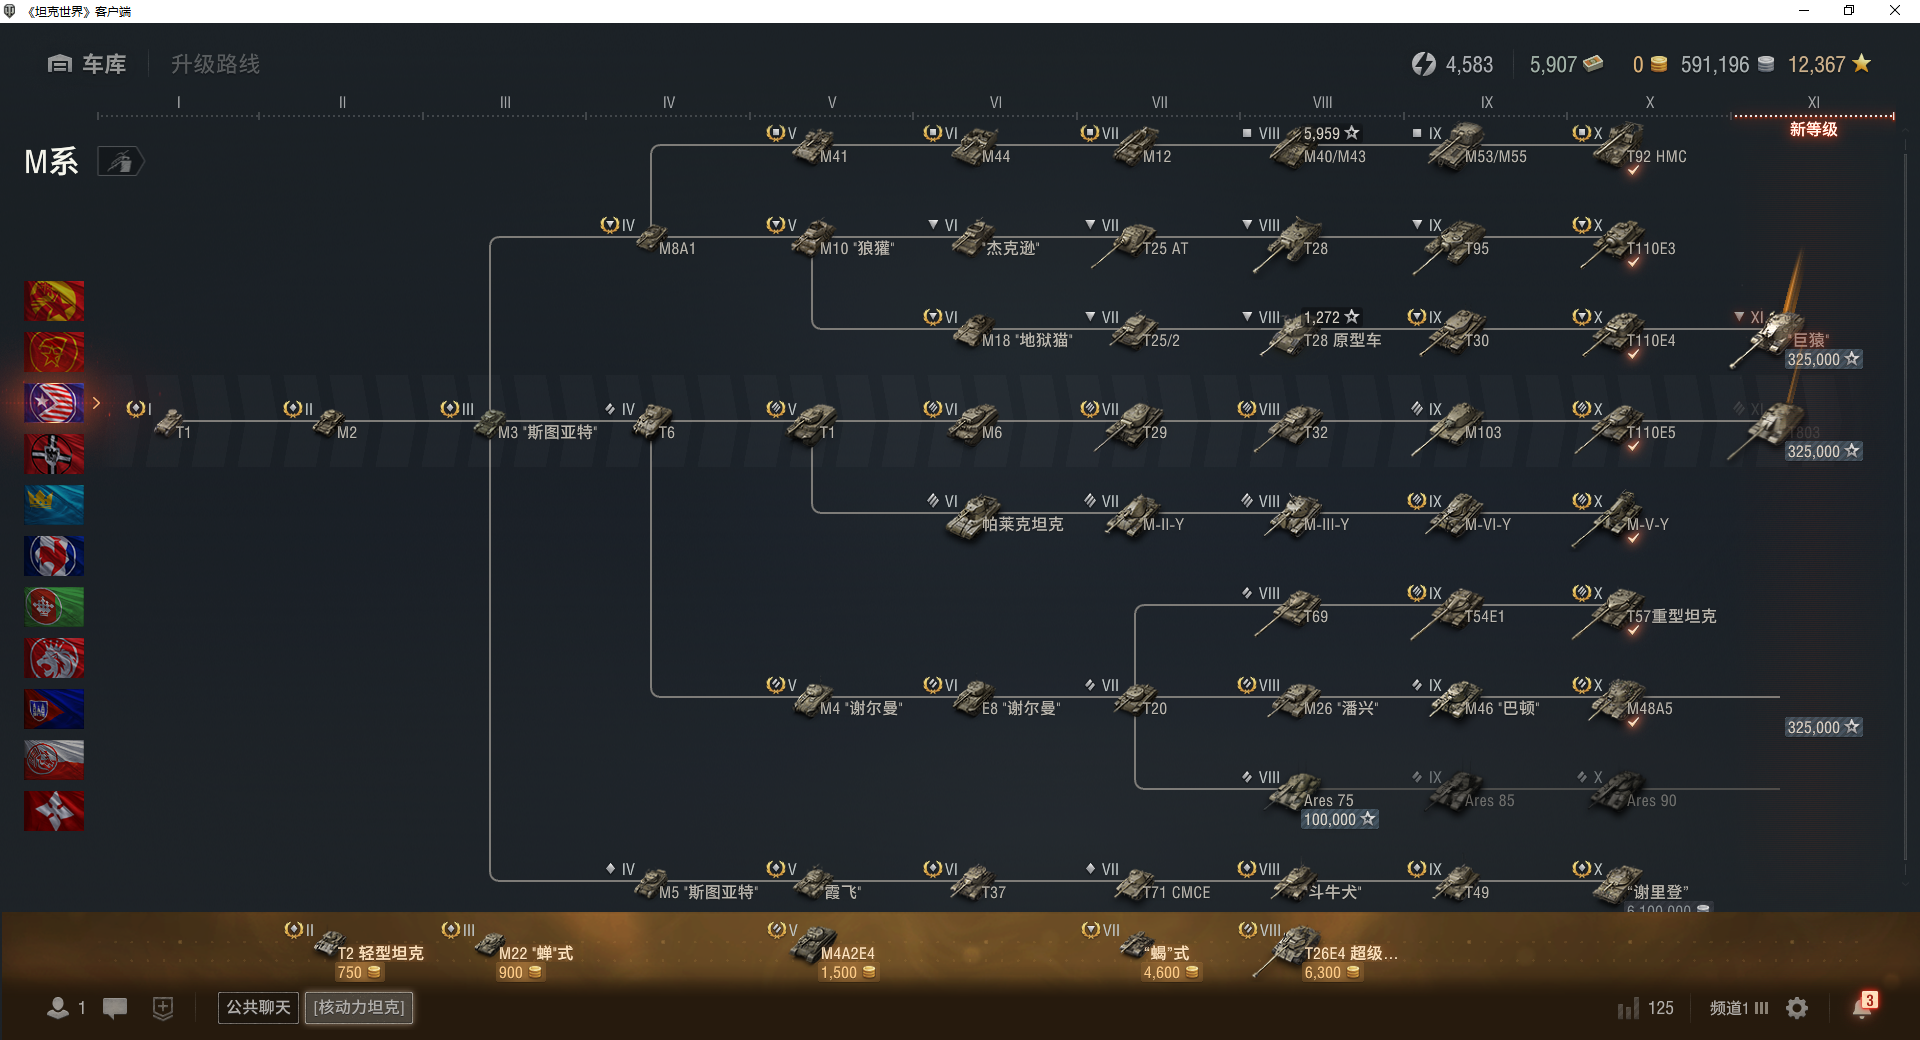Click the M系 tank collection icon
The height and width of the screenshot is (1040, 1920).
click(121, 161)
